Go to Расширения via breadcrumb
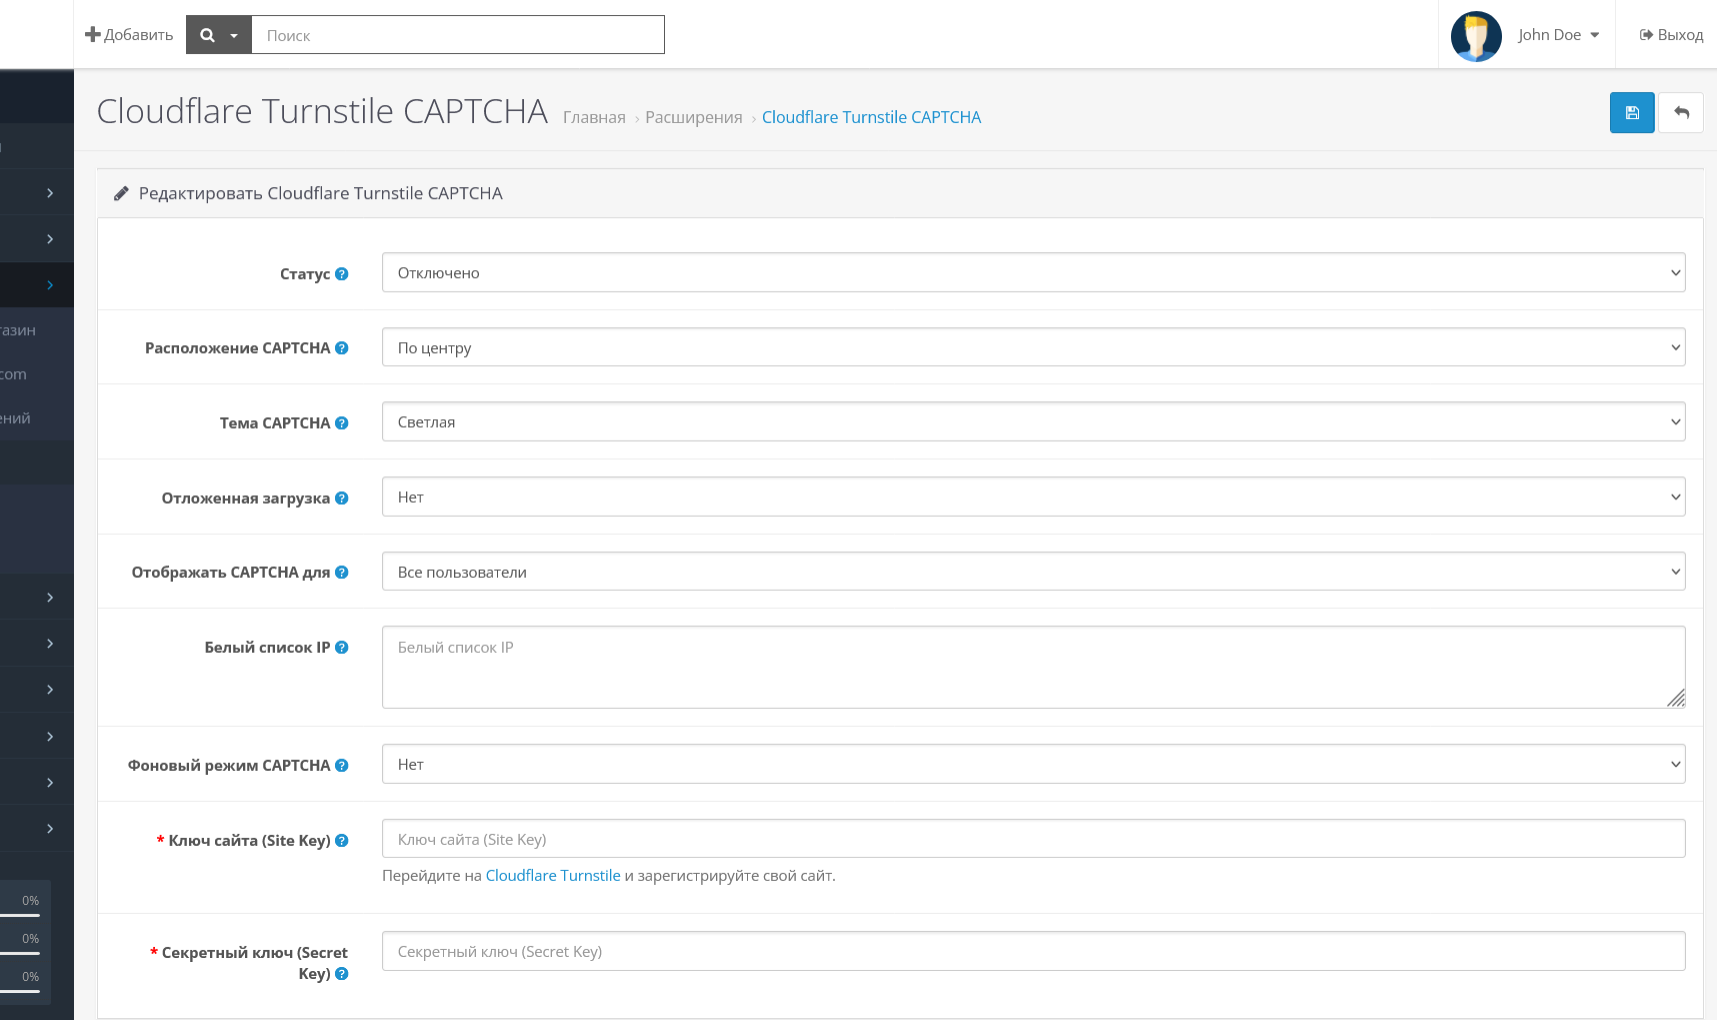This screenshot has width=1717, height=1020. (693, 117)
